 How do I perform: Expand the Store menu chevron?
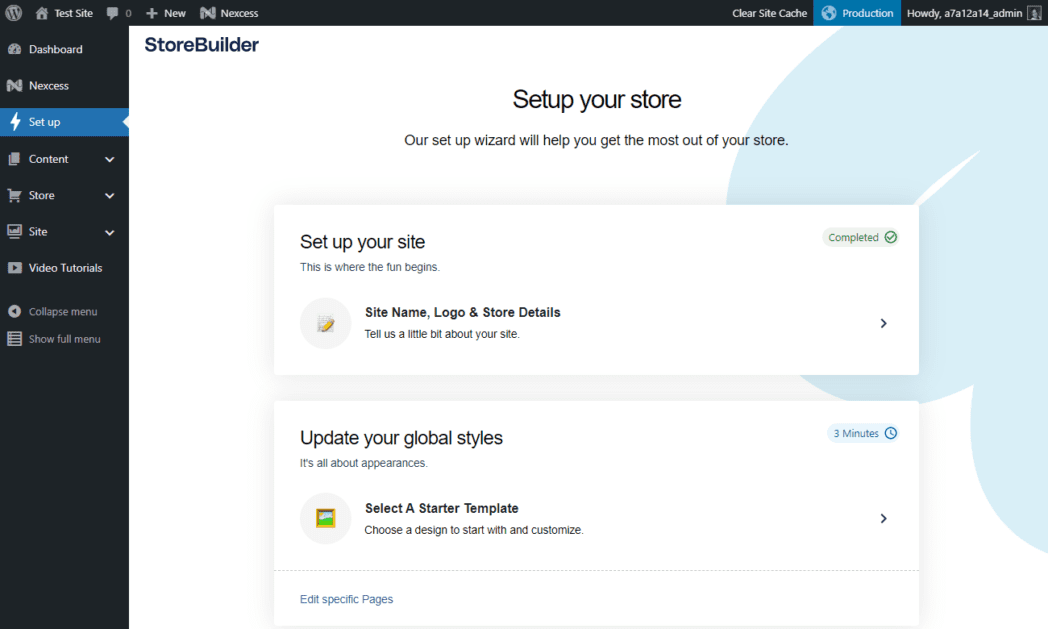(110, 196)
